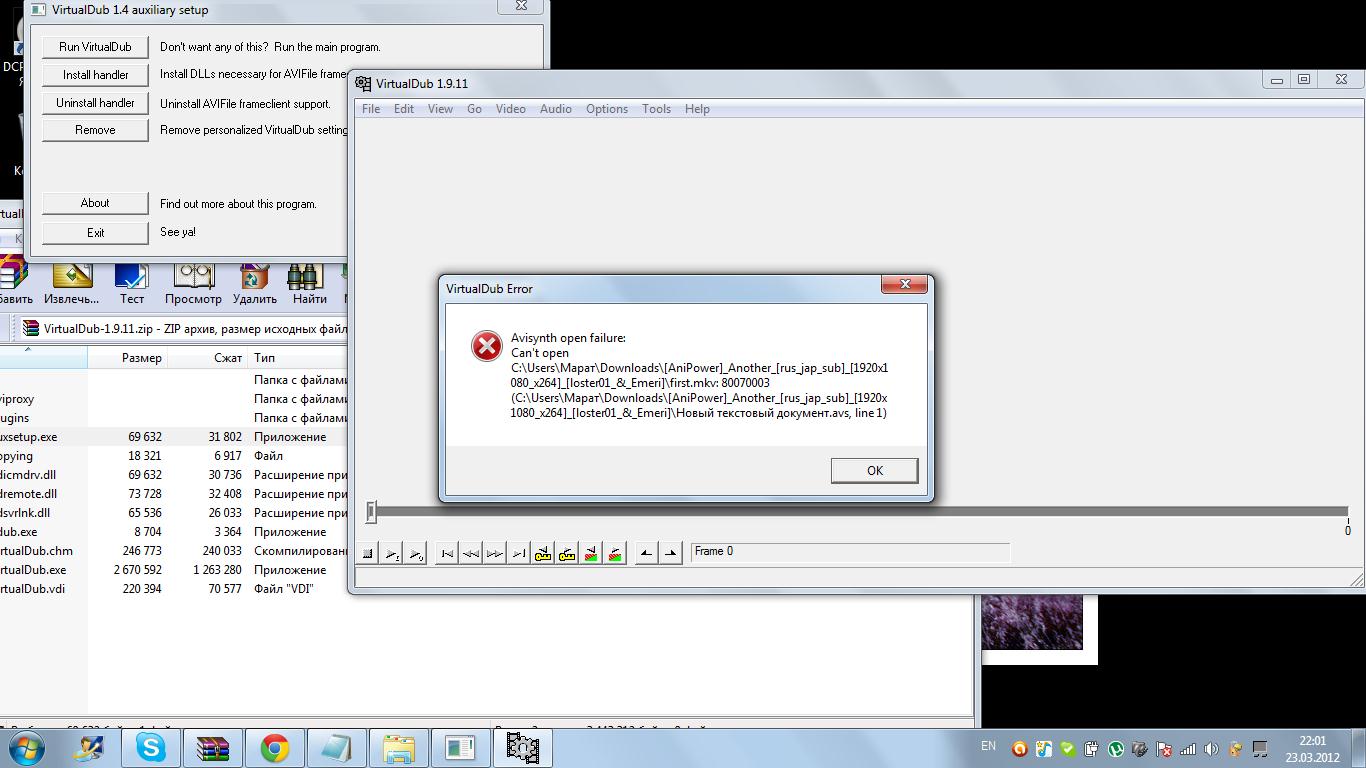This screenshot has height=768, width=1366.
Task: Click Run VirtualDub in auxiliary setup
Action: (95, 47)
